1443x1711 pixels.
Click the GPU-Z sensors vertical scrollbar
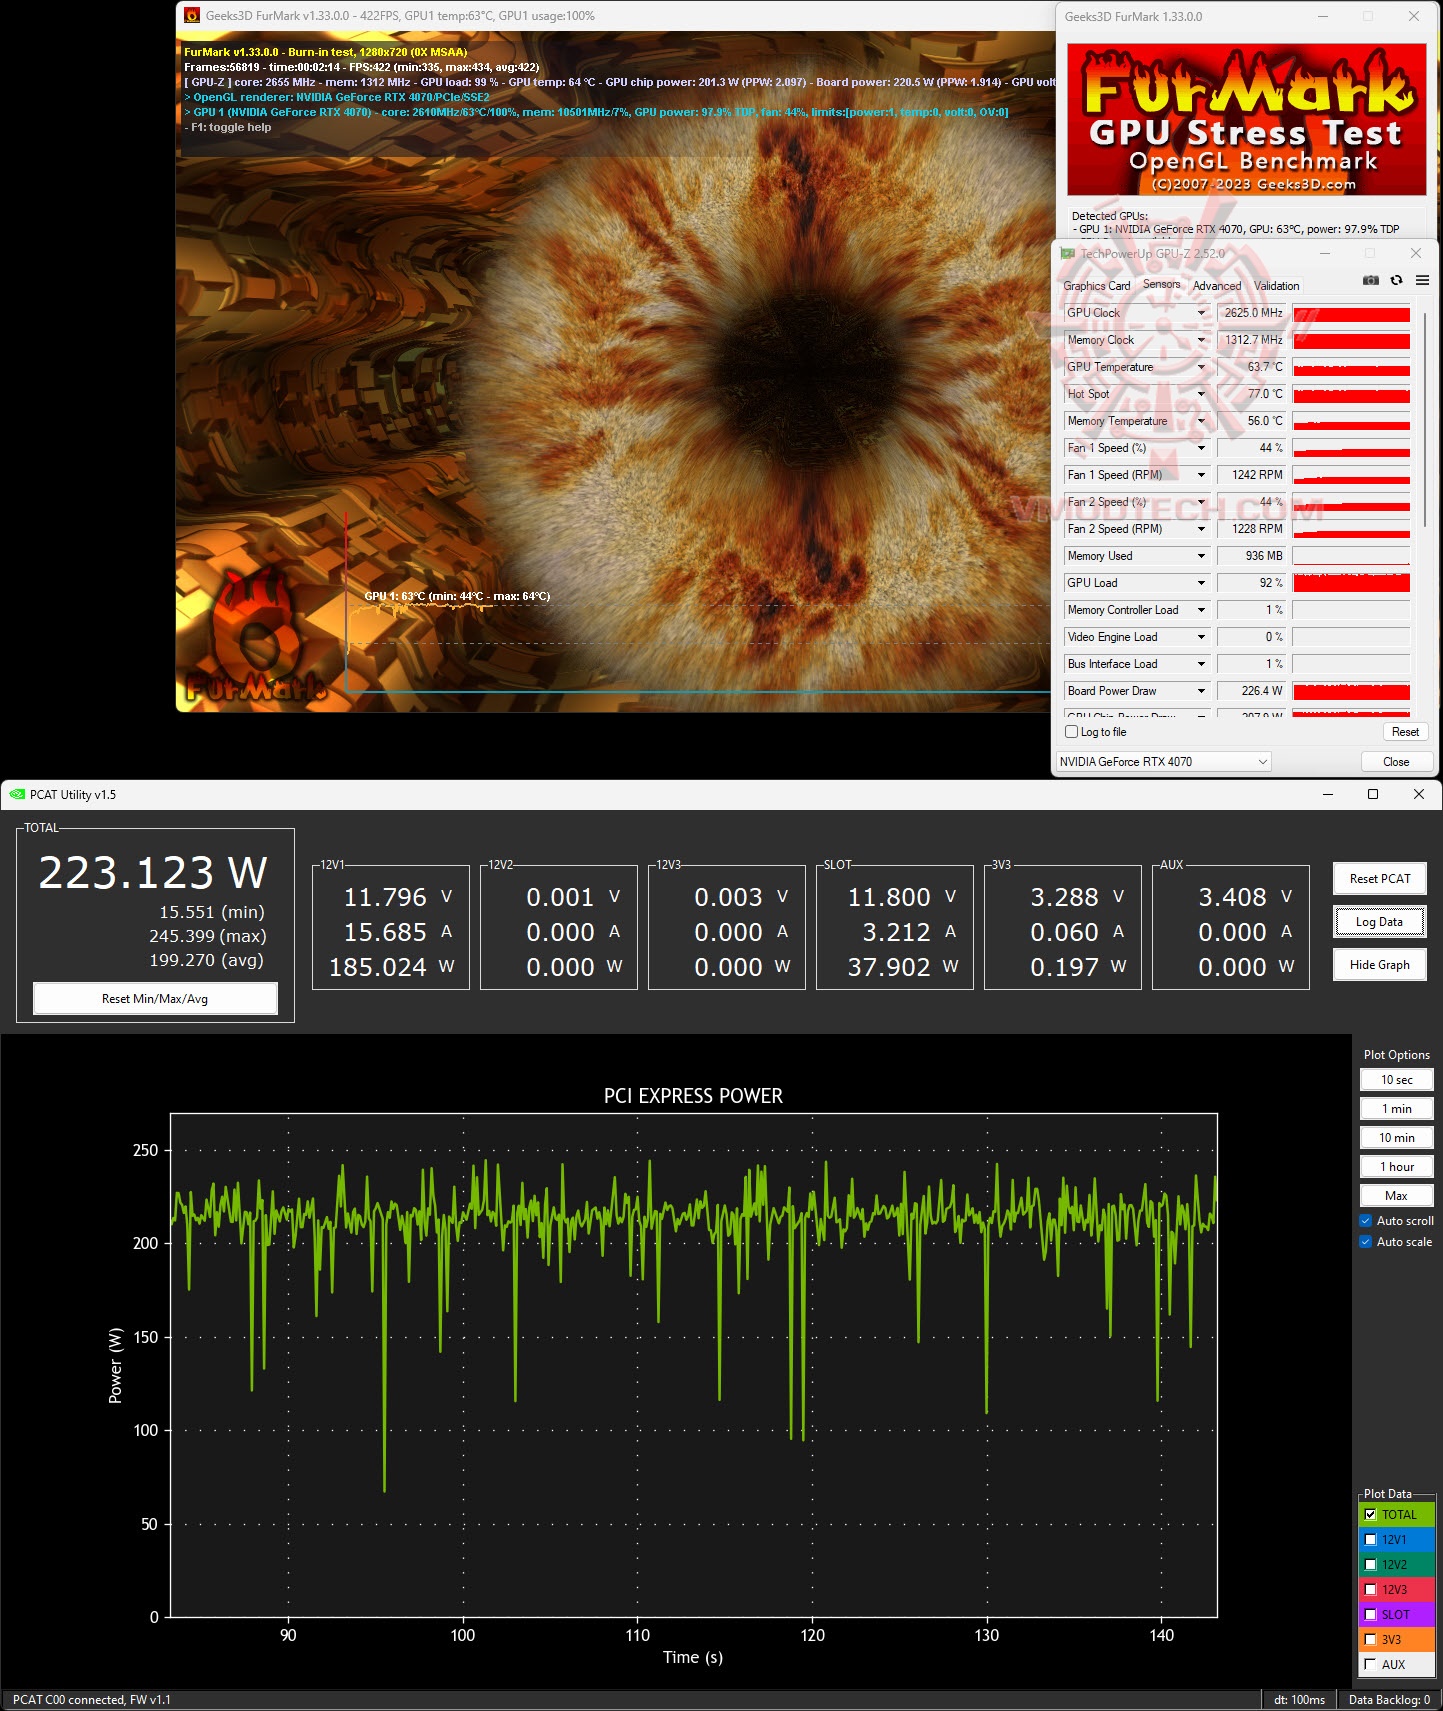pos(1424,420)
